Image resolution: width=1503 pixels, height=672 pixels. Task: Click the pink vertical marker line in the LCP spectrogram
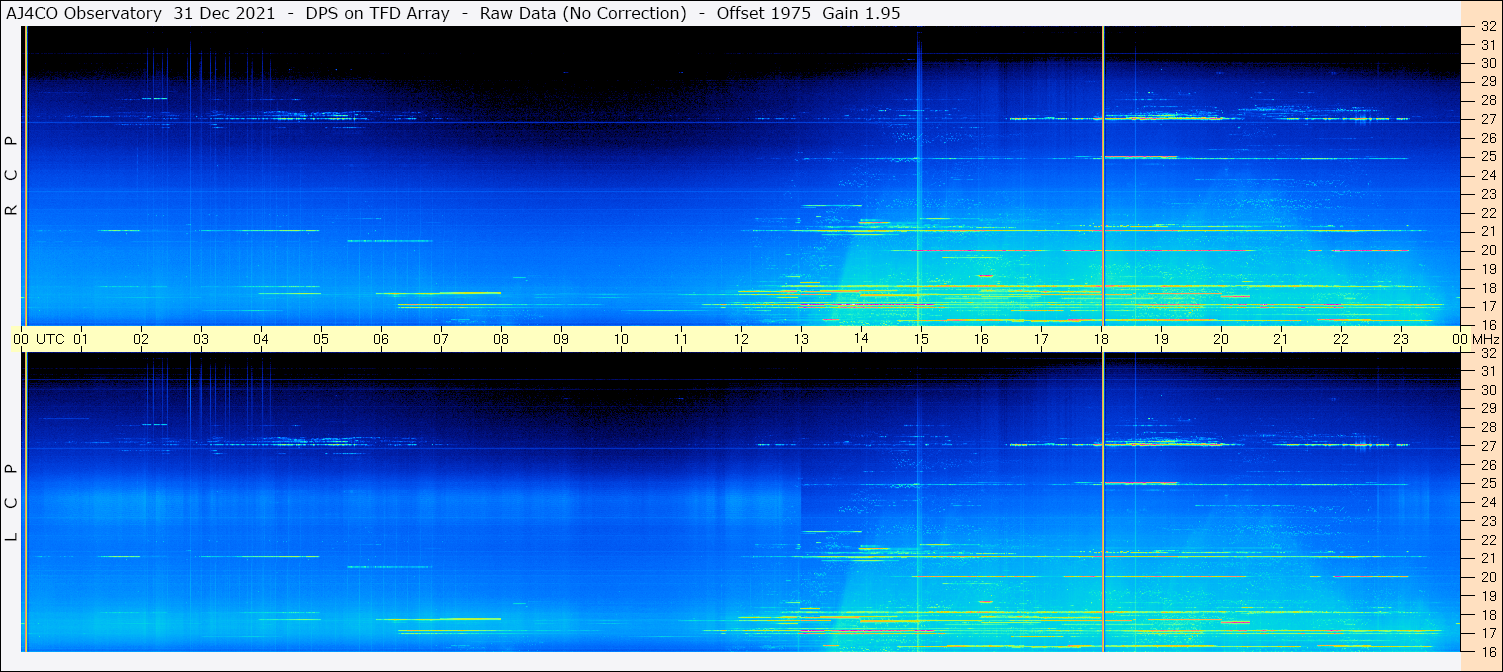click(x=1103, y=503)
